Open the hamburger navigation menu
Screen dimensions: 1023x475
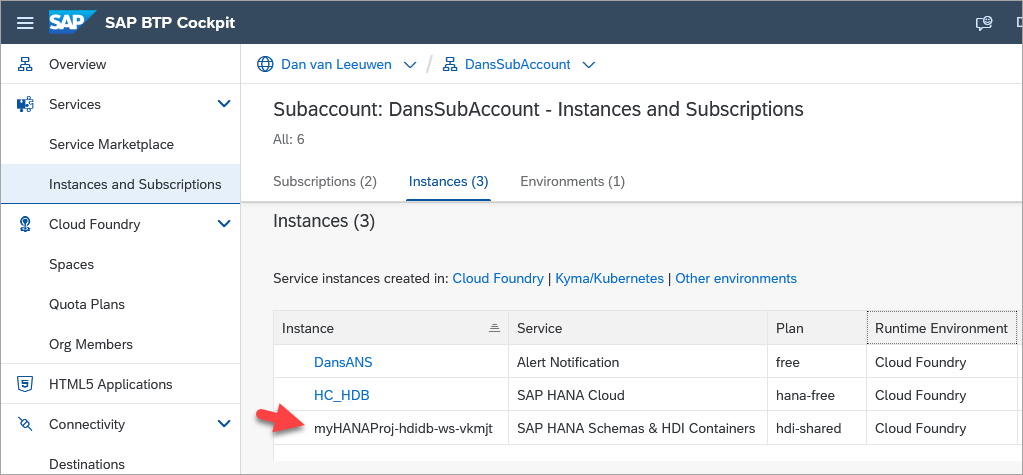[x=25, y=23]
